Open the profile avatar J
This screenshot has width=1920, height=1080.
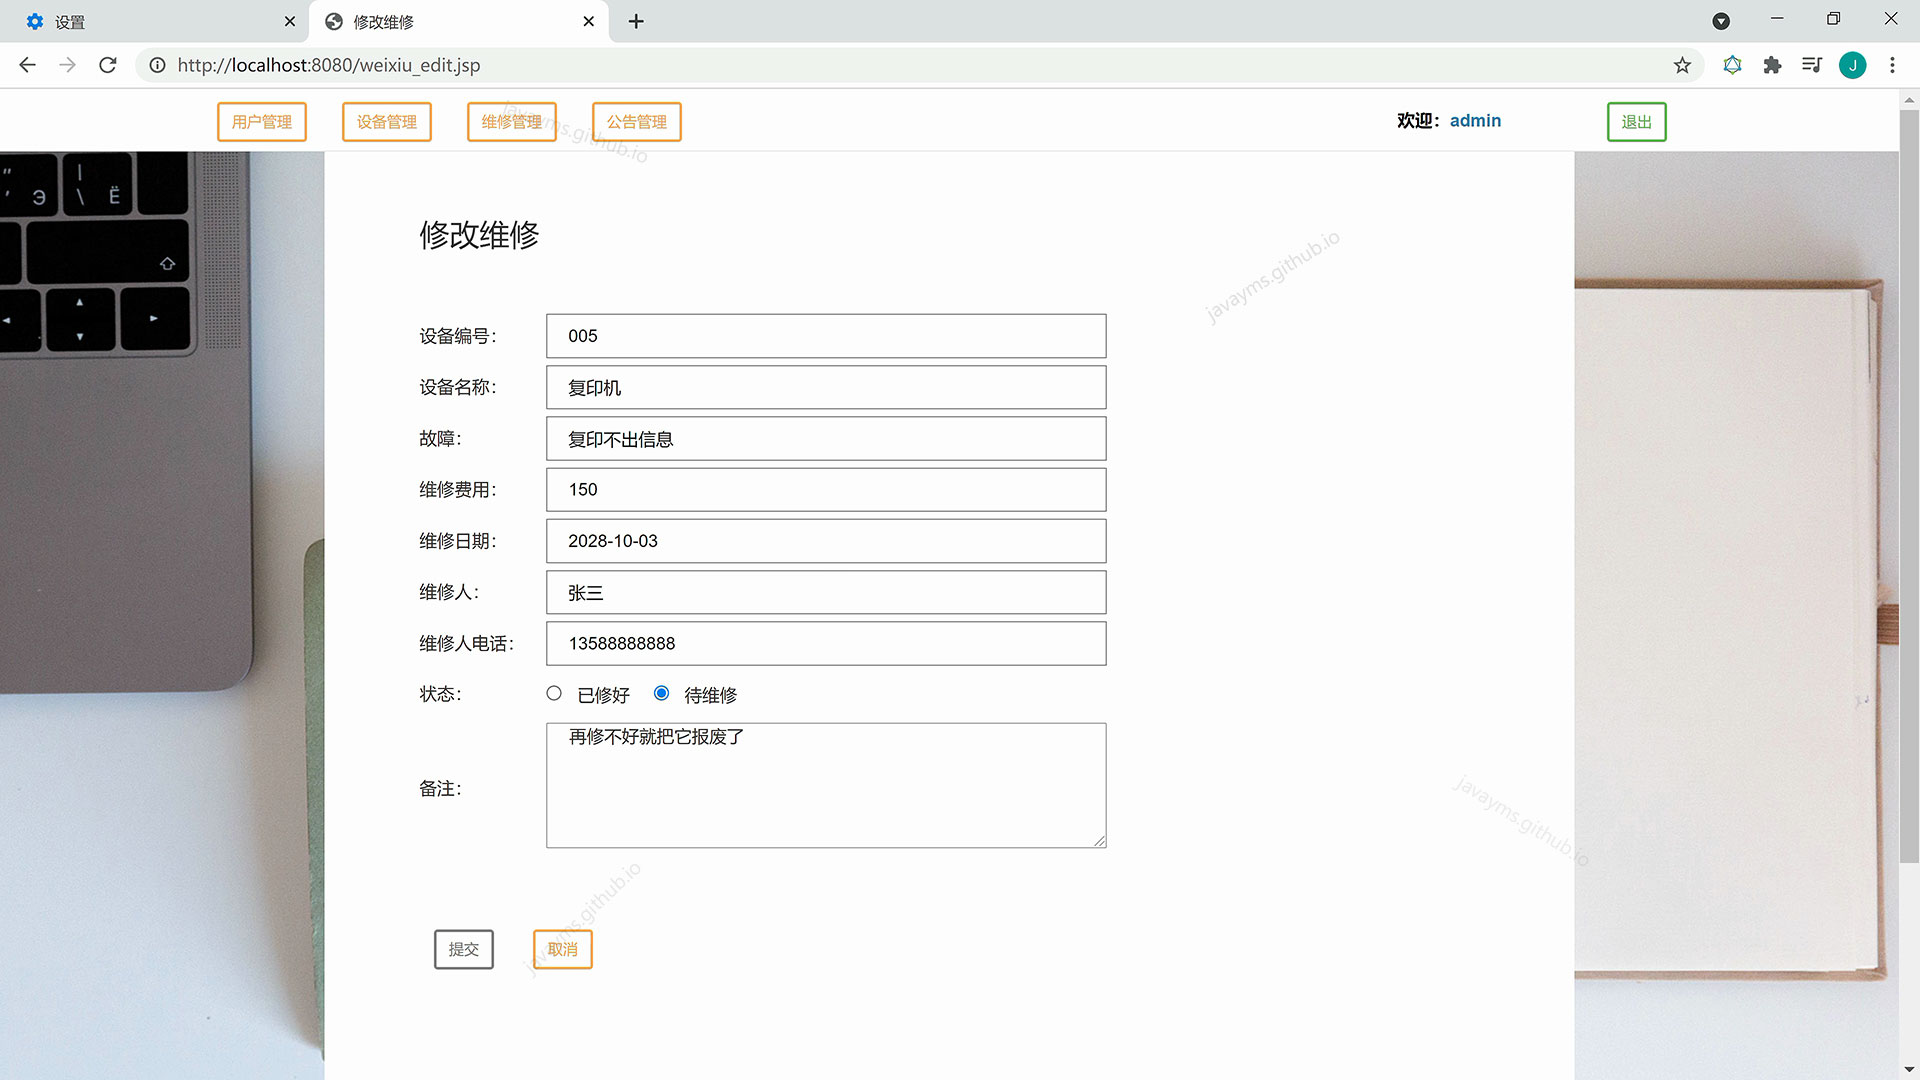1852,65
